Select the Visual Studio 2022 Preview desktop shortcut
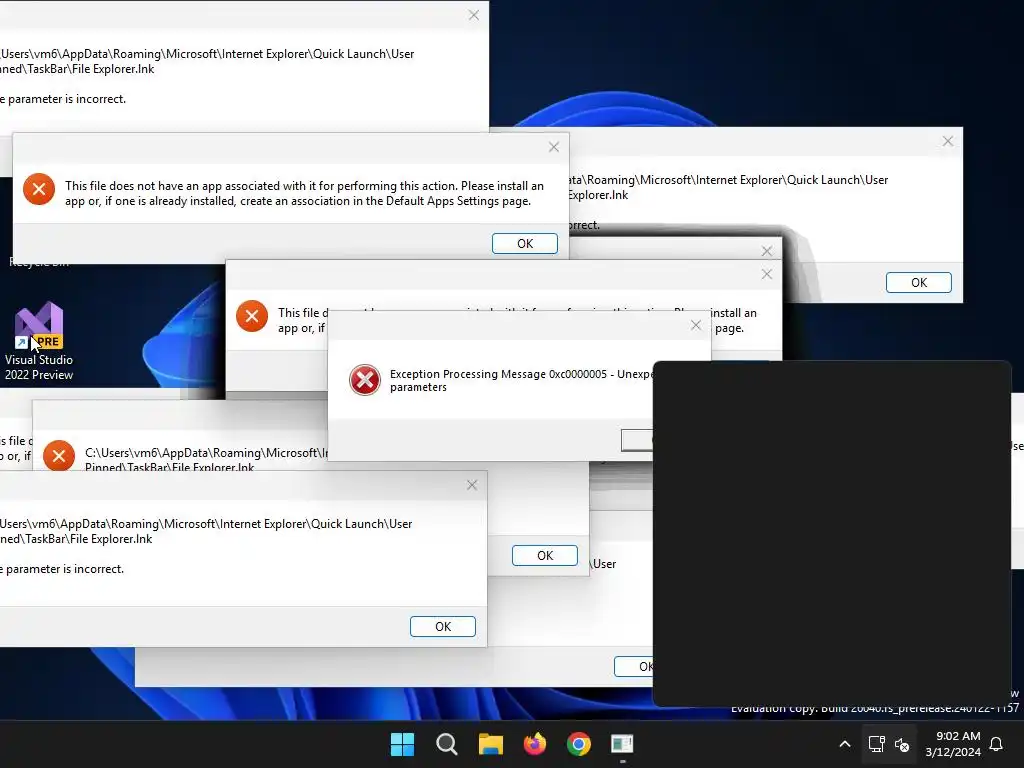 pos(39,341)
